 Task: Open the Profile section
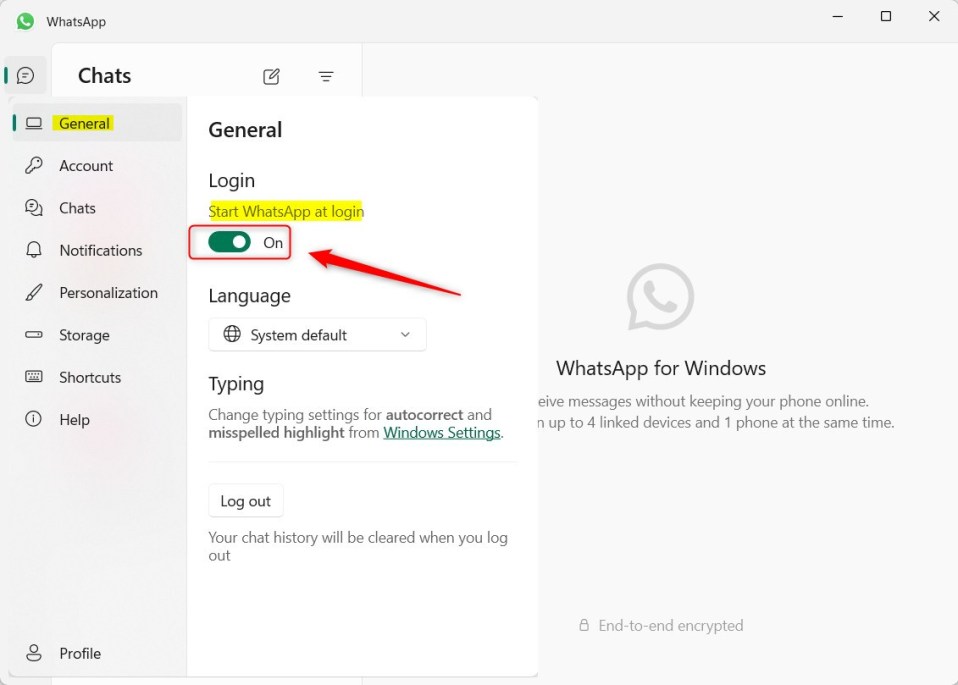[x=97, y=653]
